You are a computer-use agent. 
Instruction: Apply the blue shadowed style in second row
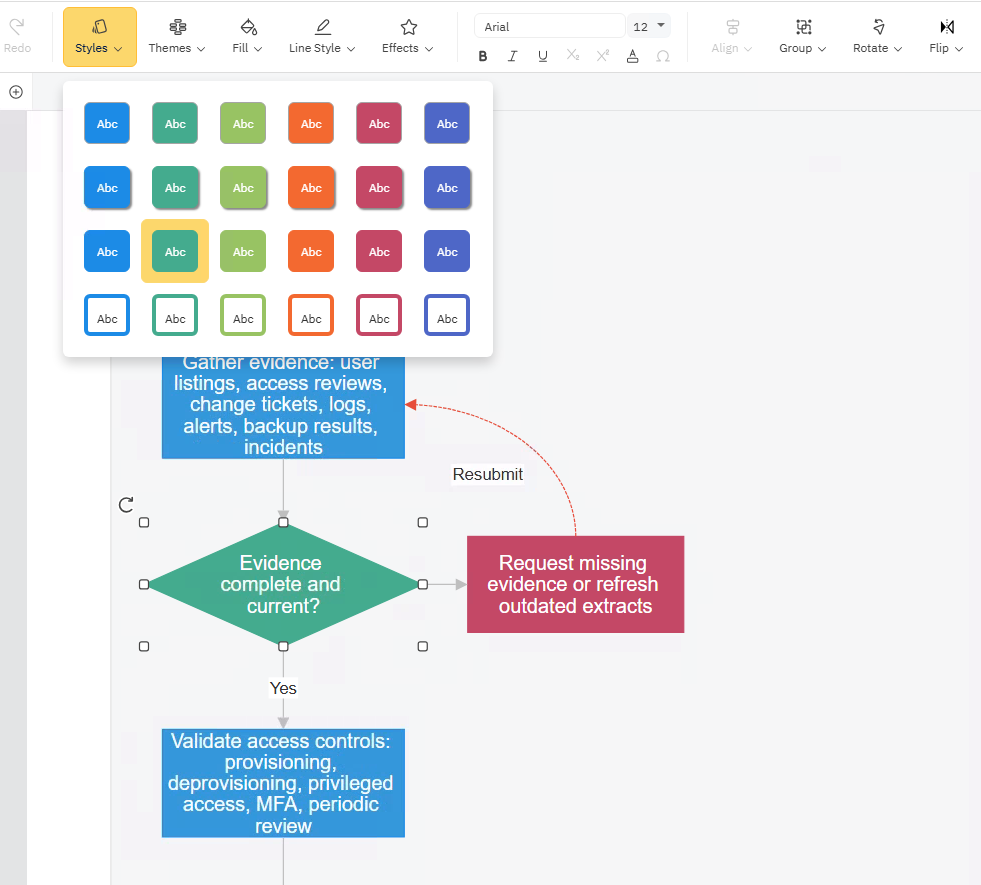107,187
